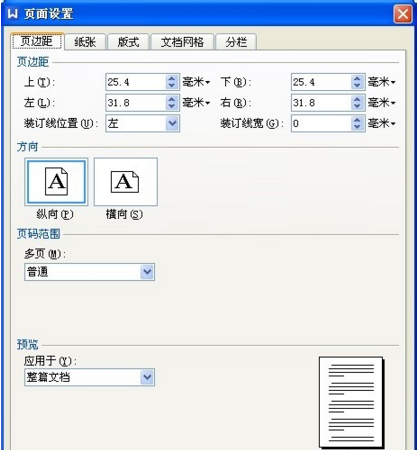Switch to the 文档网格 tab

click(x=182, y=42)
